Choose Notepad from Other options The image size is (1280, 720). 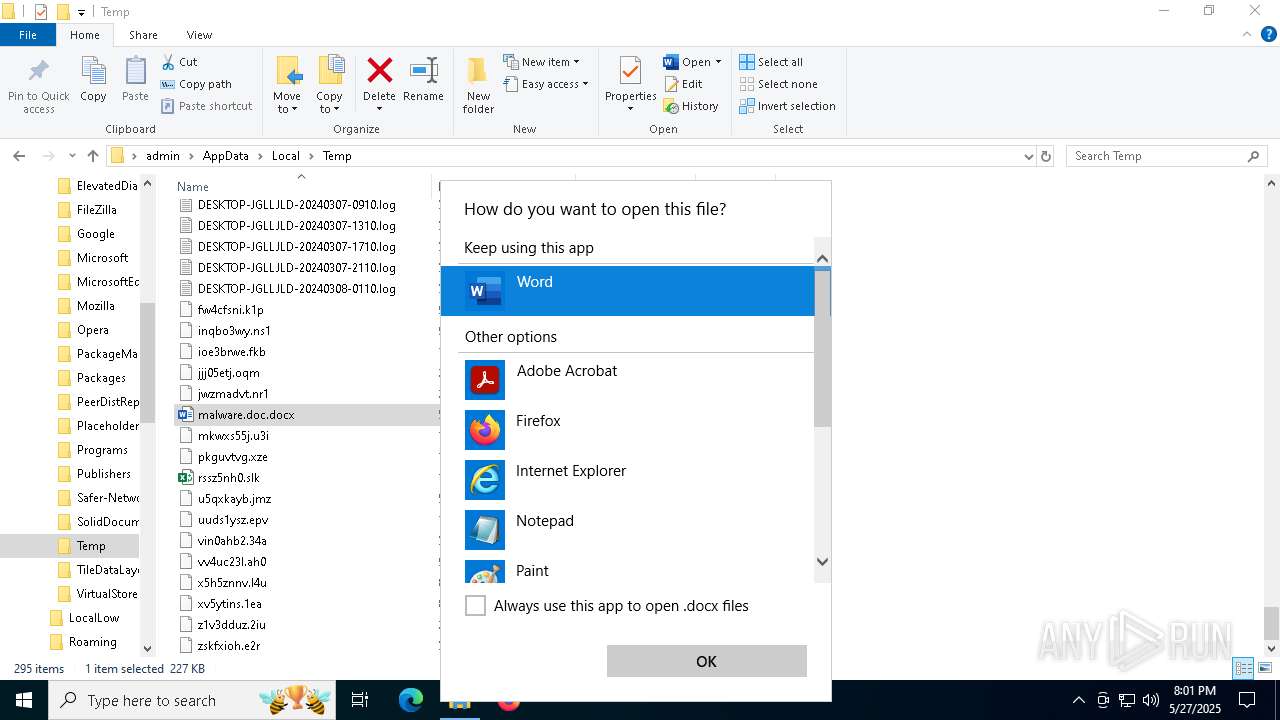pos(628,530)
